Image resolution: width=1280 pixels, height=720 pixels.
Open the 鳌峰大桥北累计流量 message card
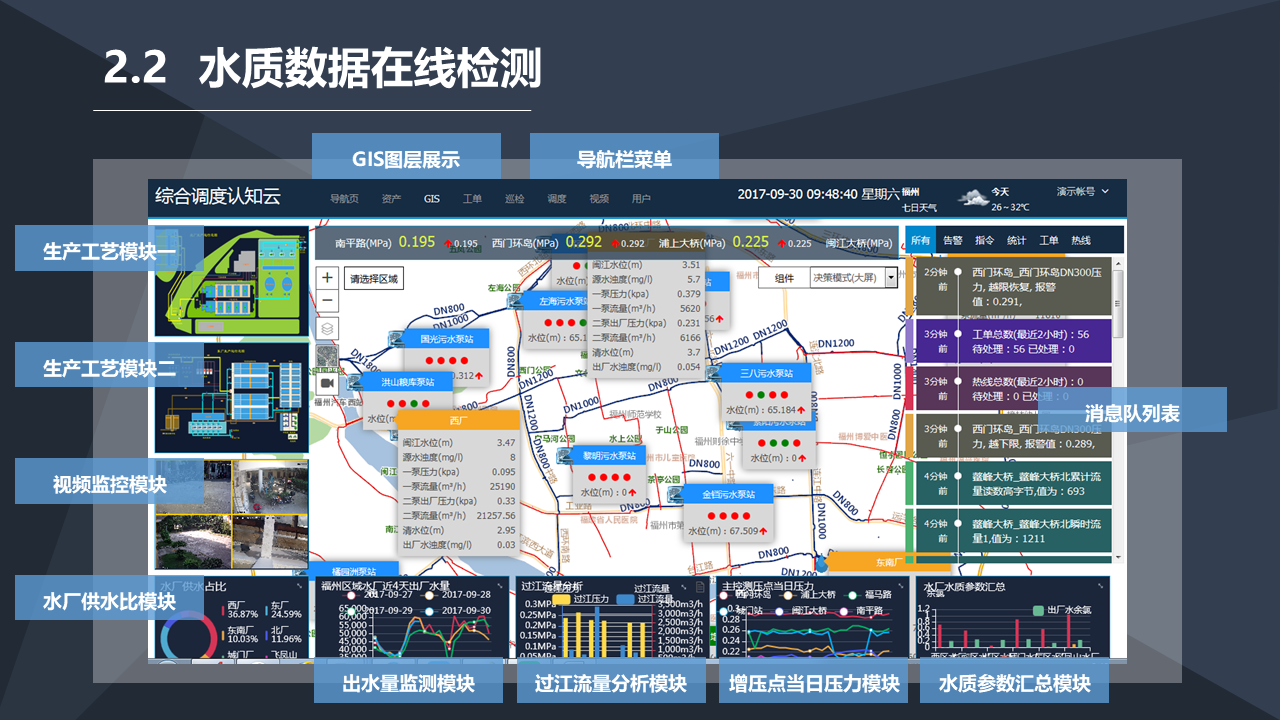(1014, 483)
